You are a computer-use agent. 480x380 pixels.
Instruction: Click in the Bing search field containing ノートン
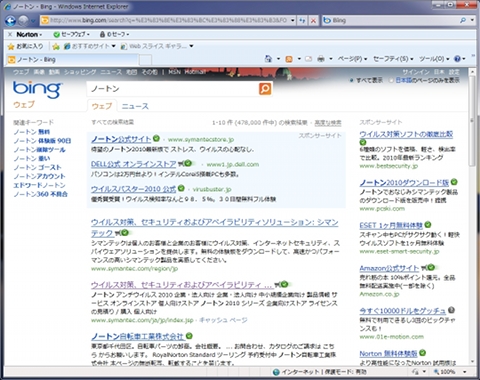click(172, 89)
